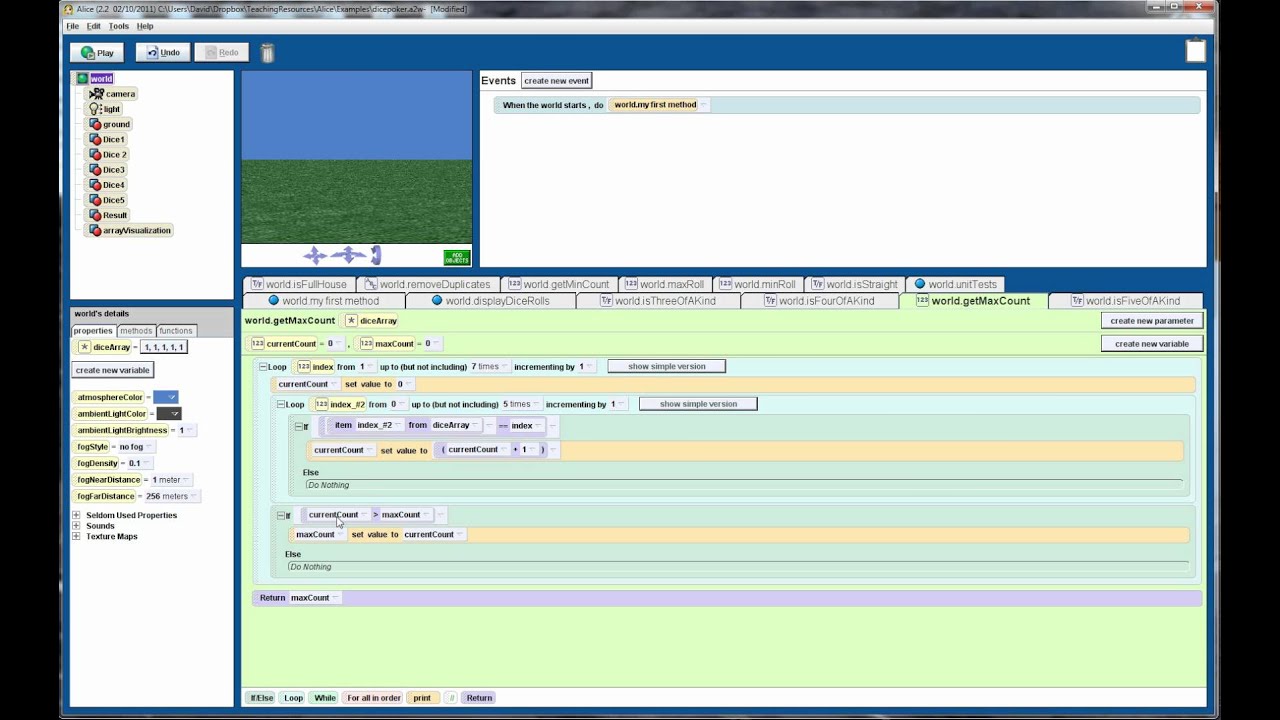Click the star icon beside diceArray parameter
This screenshot has width=1280, height=720.
click(351, 321)
